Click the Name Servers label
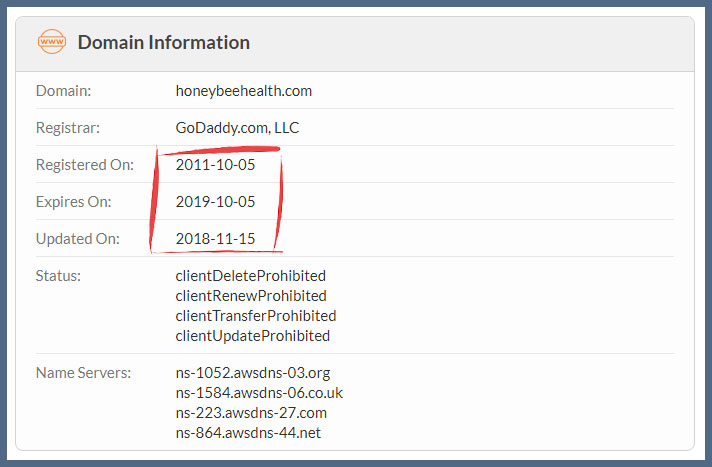Image resolution: width=712 pixels, height=467 pixels. pyautogui.click(x=83, y=373)
